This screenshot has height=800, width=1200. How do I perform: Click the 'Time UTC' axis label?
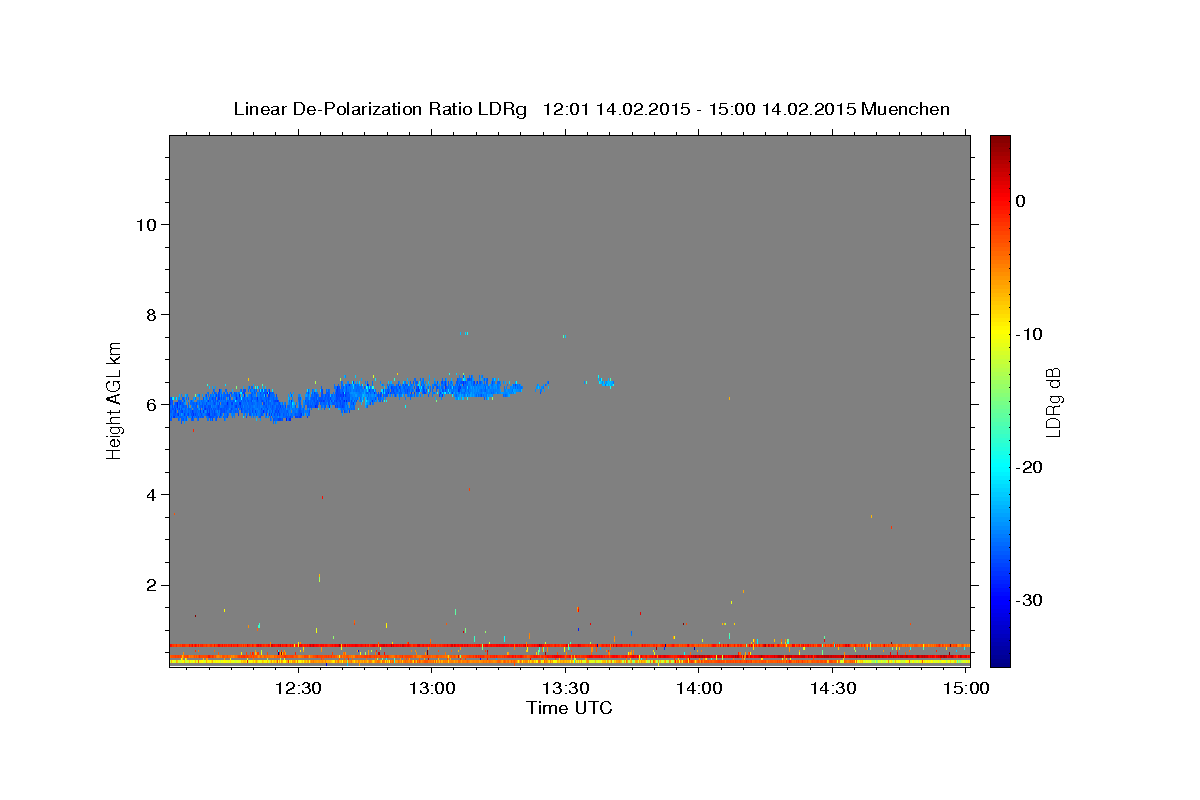point(569,708)
